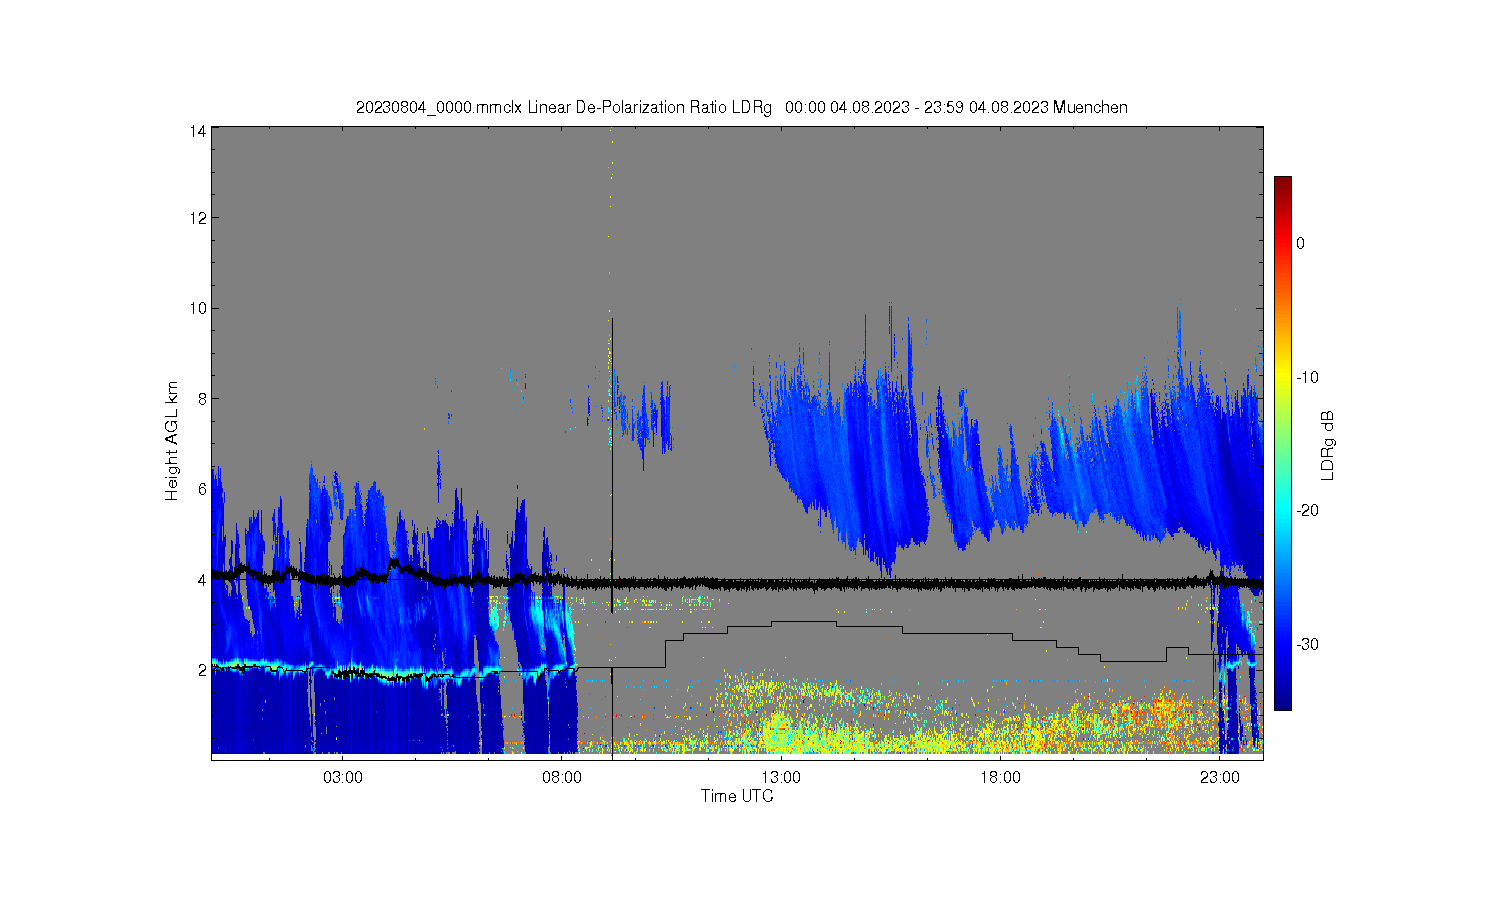Click the colorbar value -10
1500x900 pixels.
click(x=1308, y=377)
